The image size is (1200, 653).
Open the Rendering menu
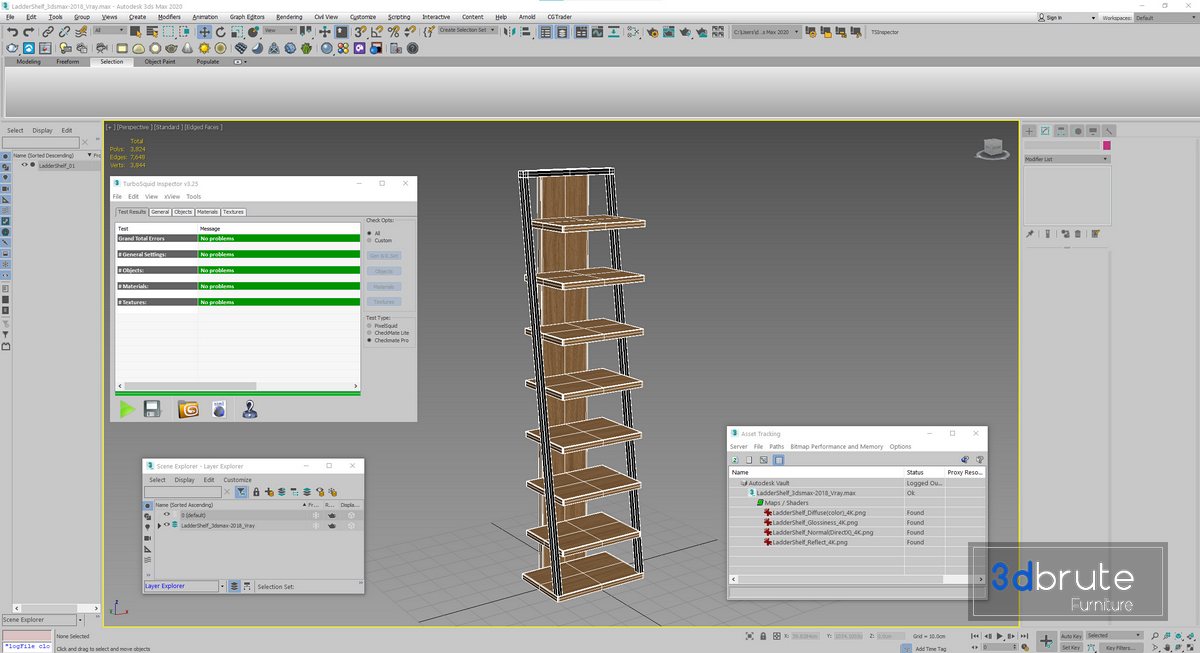coord(289,17)
